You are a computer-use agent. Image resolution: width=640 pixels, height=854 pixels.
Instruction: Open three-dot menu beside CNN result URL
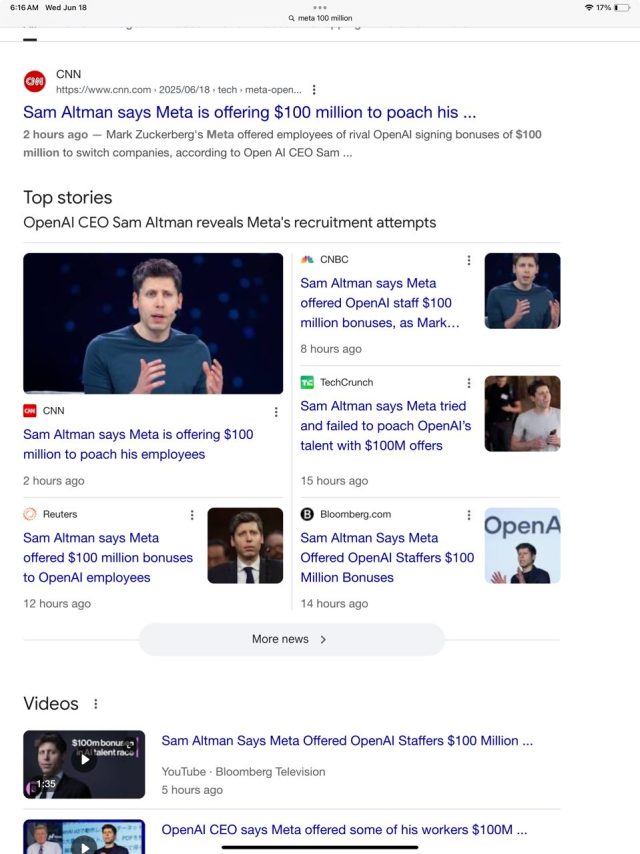[x=314, y=90]
